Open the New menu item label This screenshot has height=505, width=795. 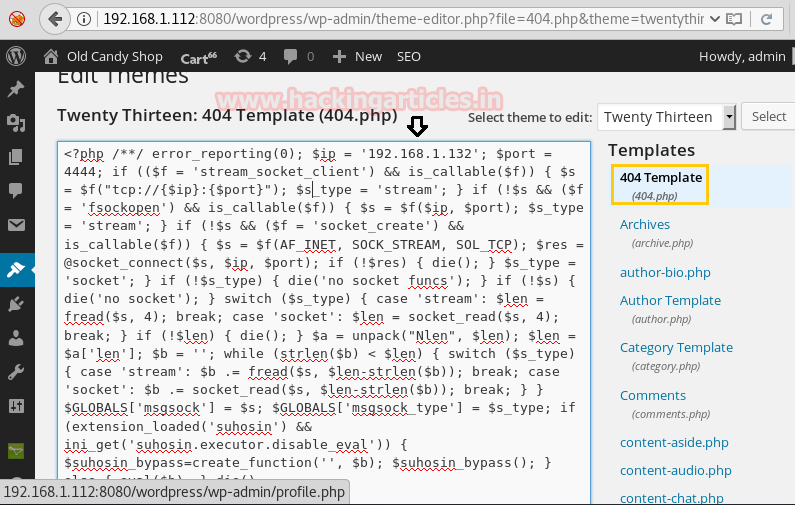click(368, 56)
